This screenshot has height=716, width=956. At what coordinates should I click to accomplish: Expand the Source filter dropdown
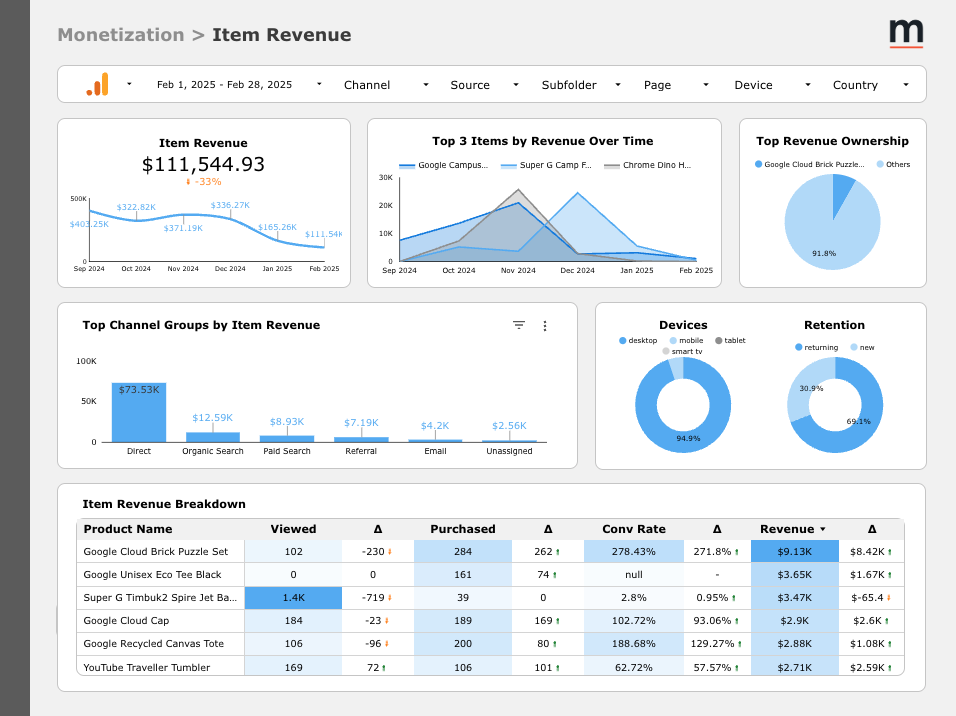click(484, 85)
